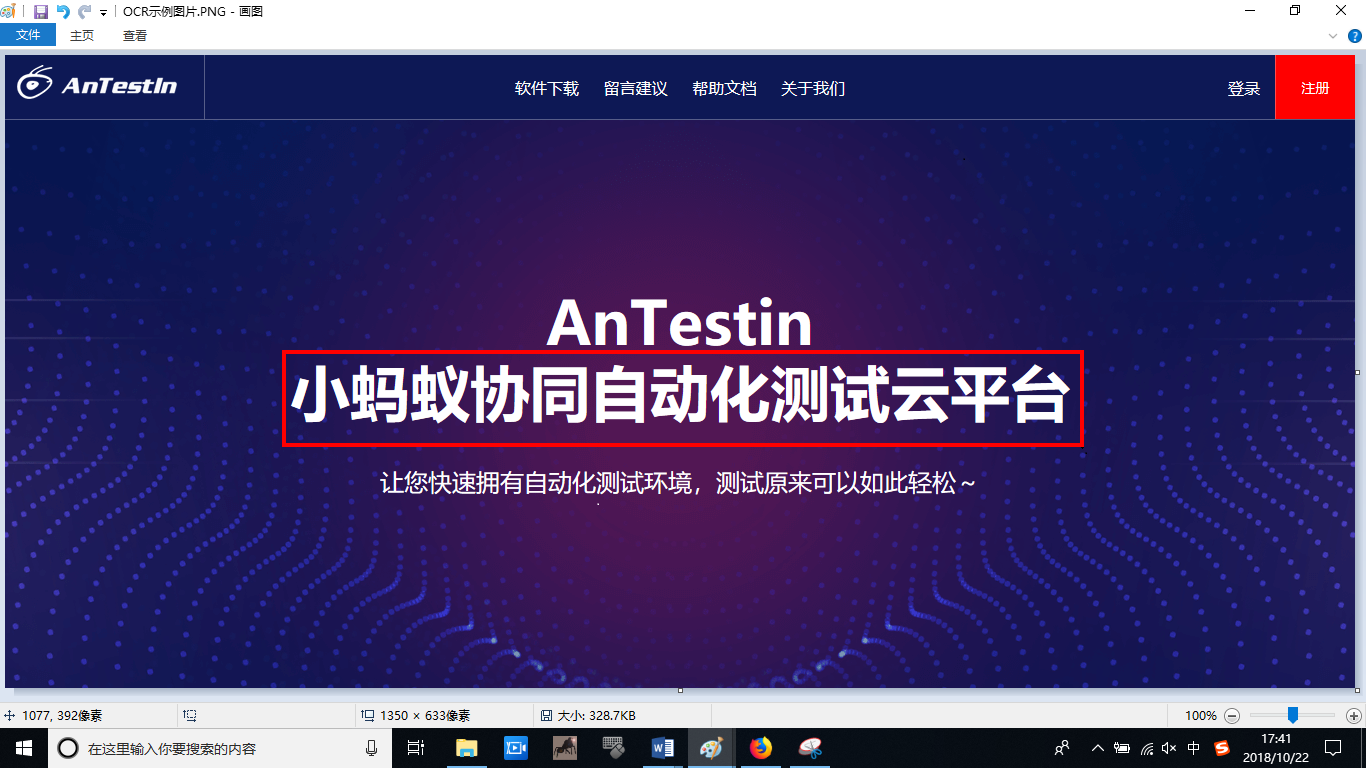
Task: Open File Explorer from the taskbar
Action: 467,748
